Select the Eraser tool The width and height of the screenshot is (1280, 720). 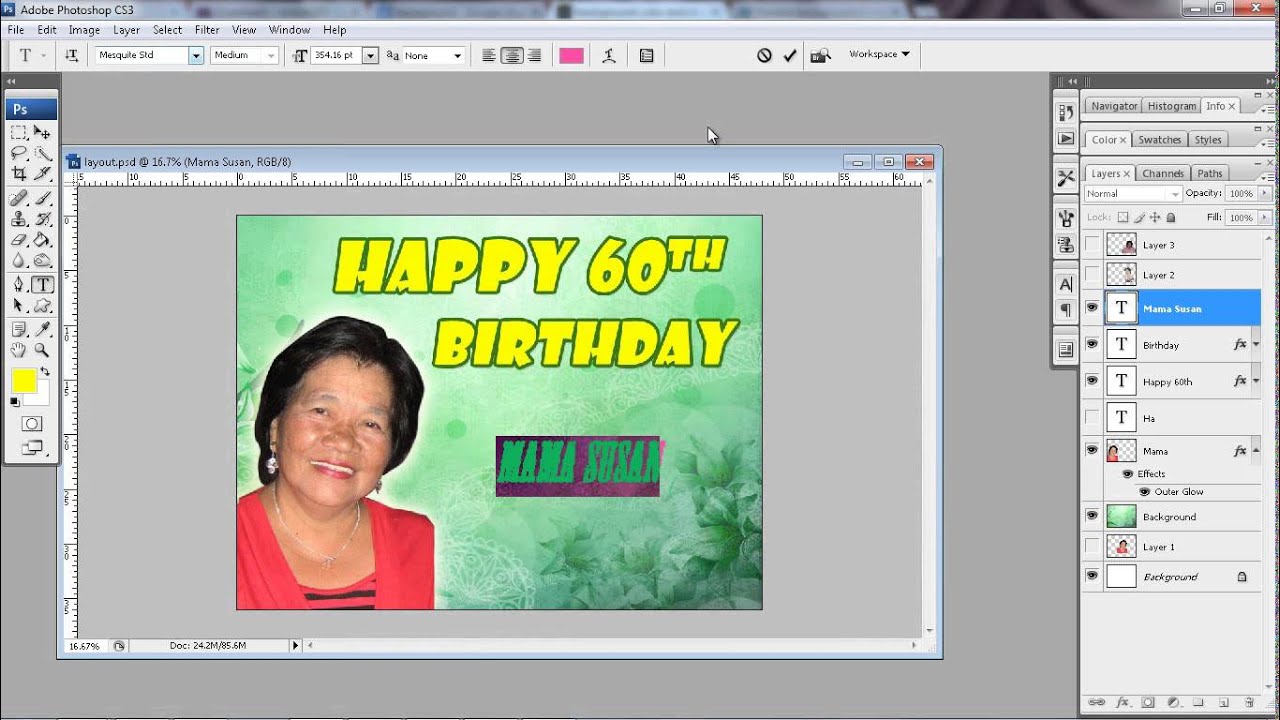19,240
